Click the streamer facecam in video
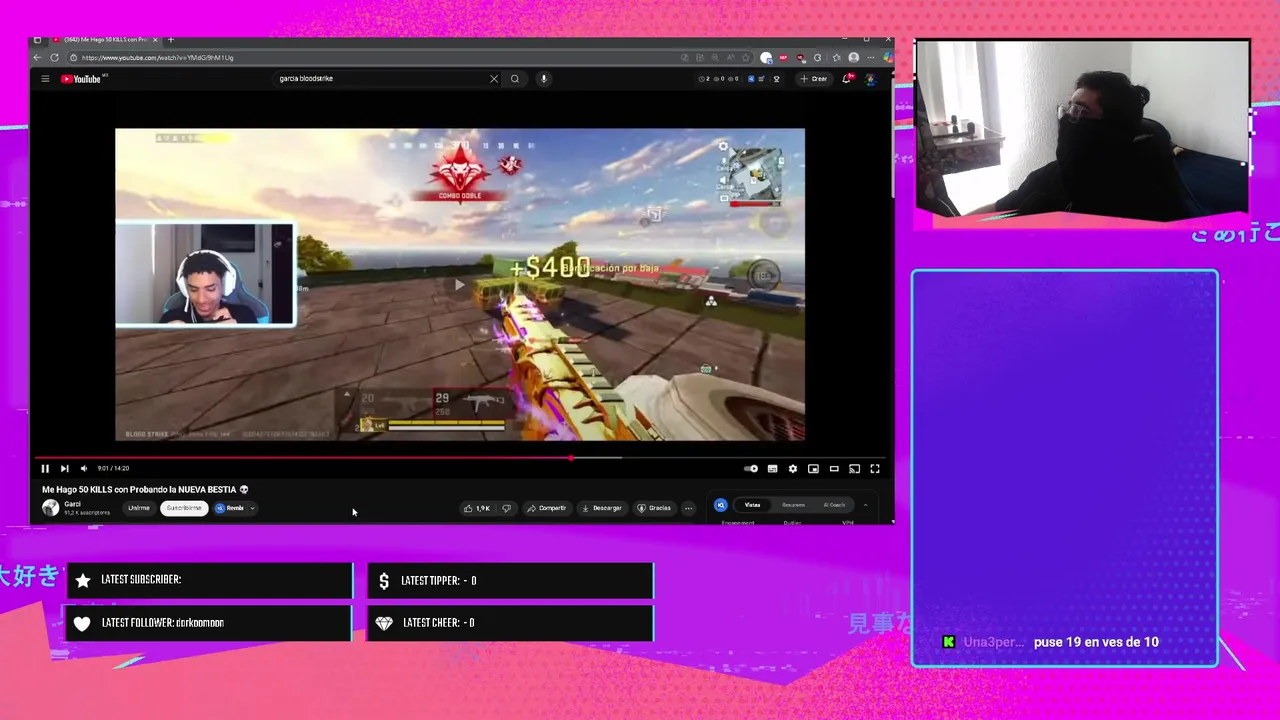The height and width of the screenshot is (720, 1280). [x=205, y=275]
